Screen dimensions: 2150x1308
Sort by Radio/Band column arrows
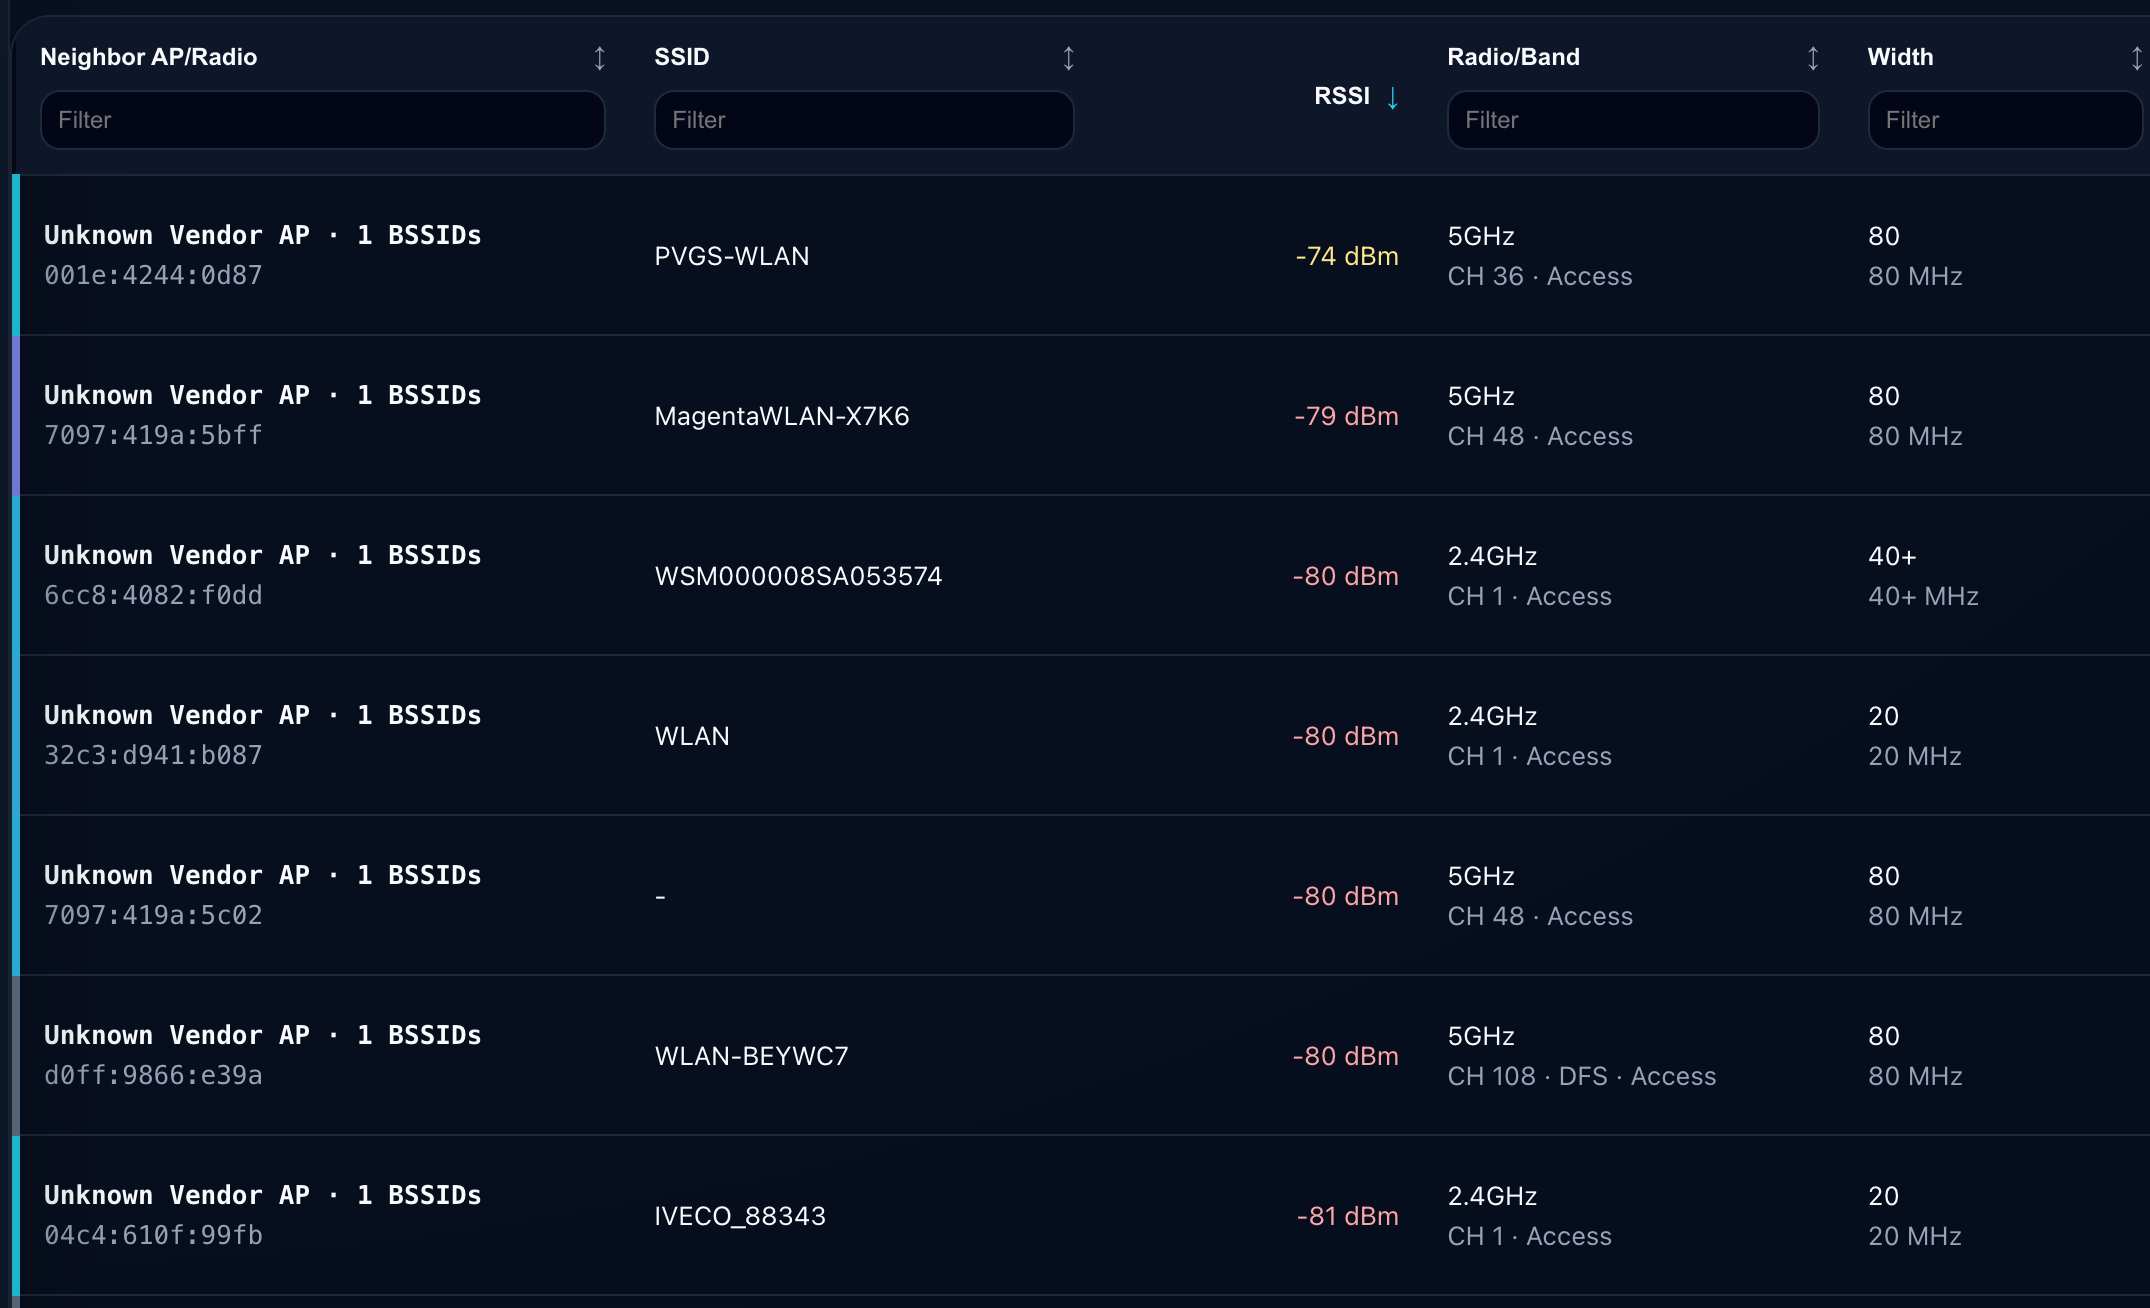[1812, 58]
